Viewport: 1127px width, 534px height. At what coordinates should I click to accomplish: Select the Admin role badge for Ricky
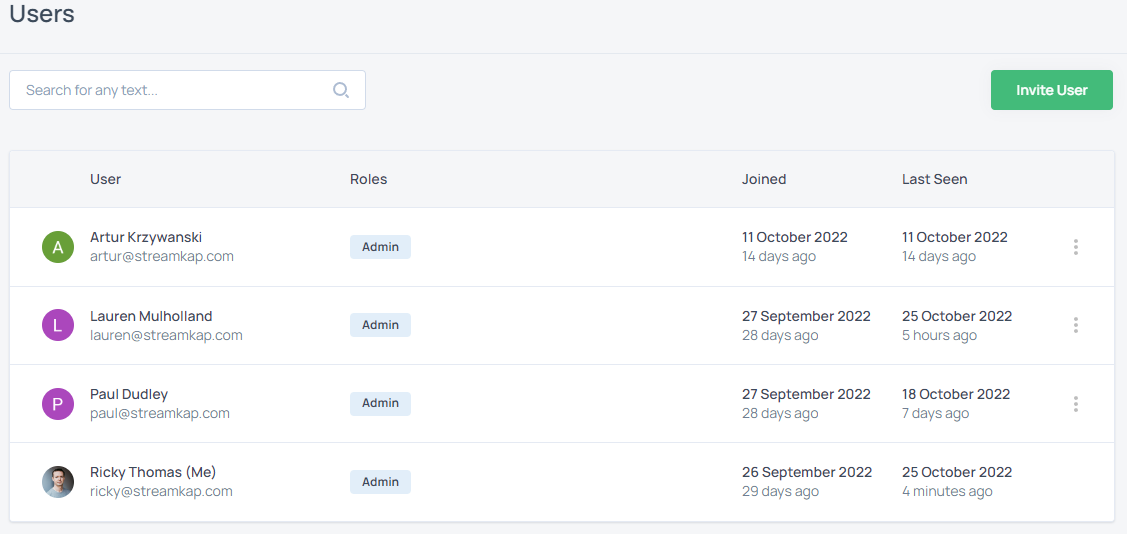coord(380,482)
